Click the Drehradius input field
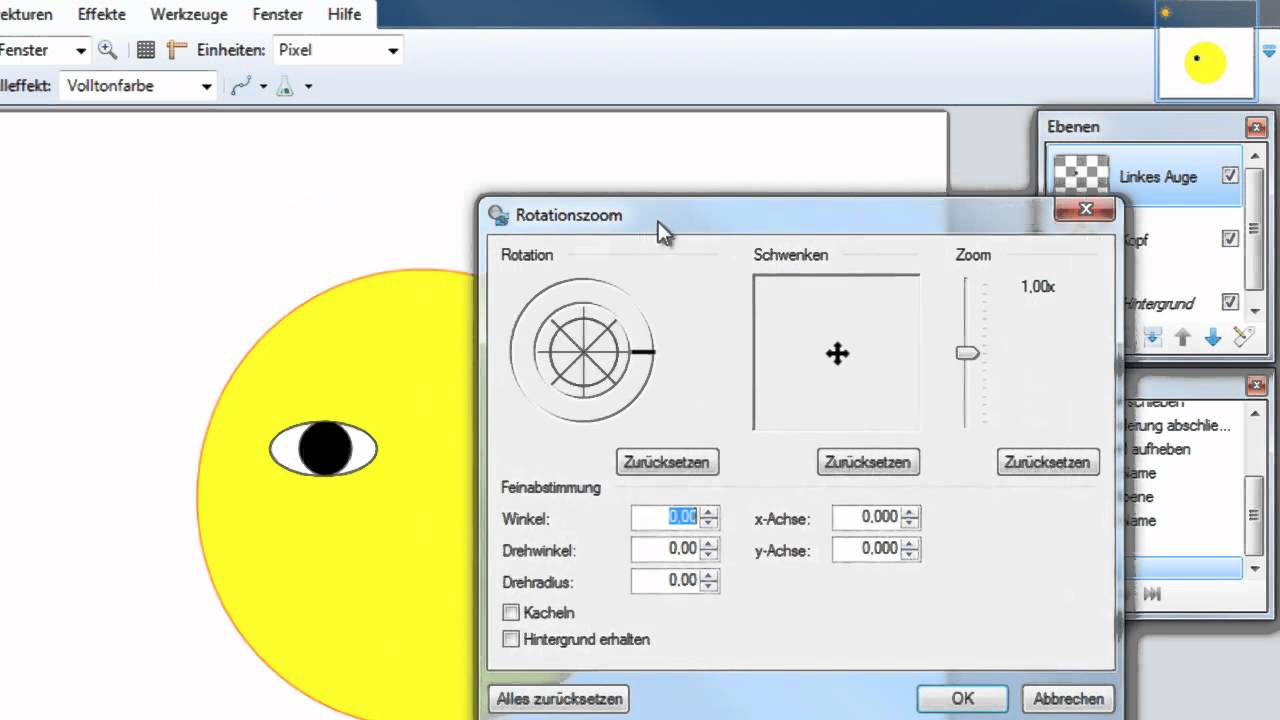Screen dimensions: 1280x720 point(666,581)
